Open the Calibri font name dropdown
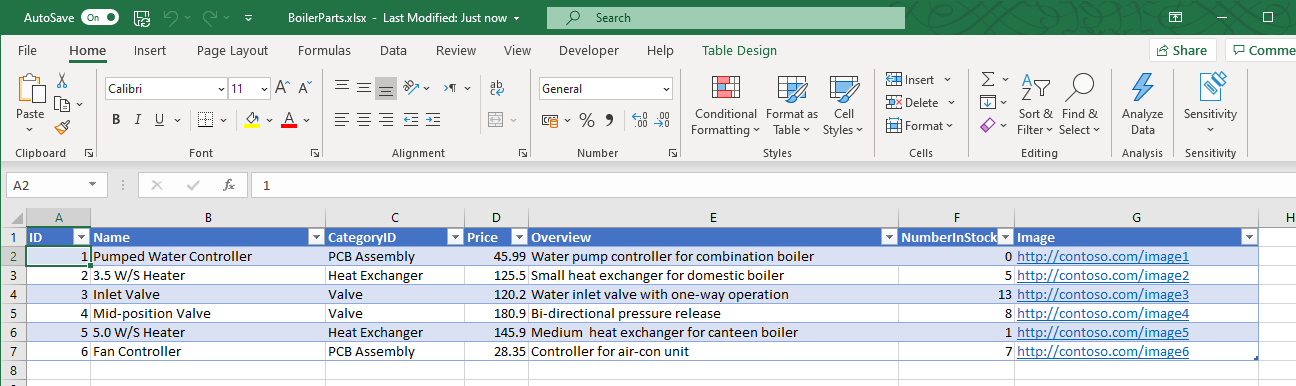 [220, 89]
